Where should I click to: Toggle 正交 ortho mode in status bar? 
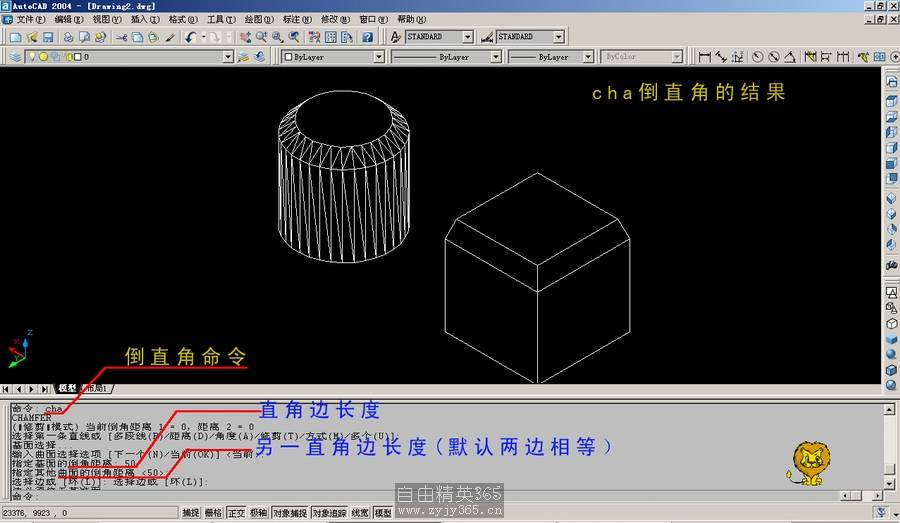coord(236,513)
